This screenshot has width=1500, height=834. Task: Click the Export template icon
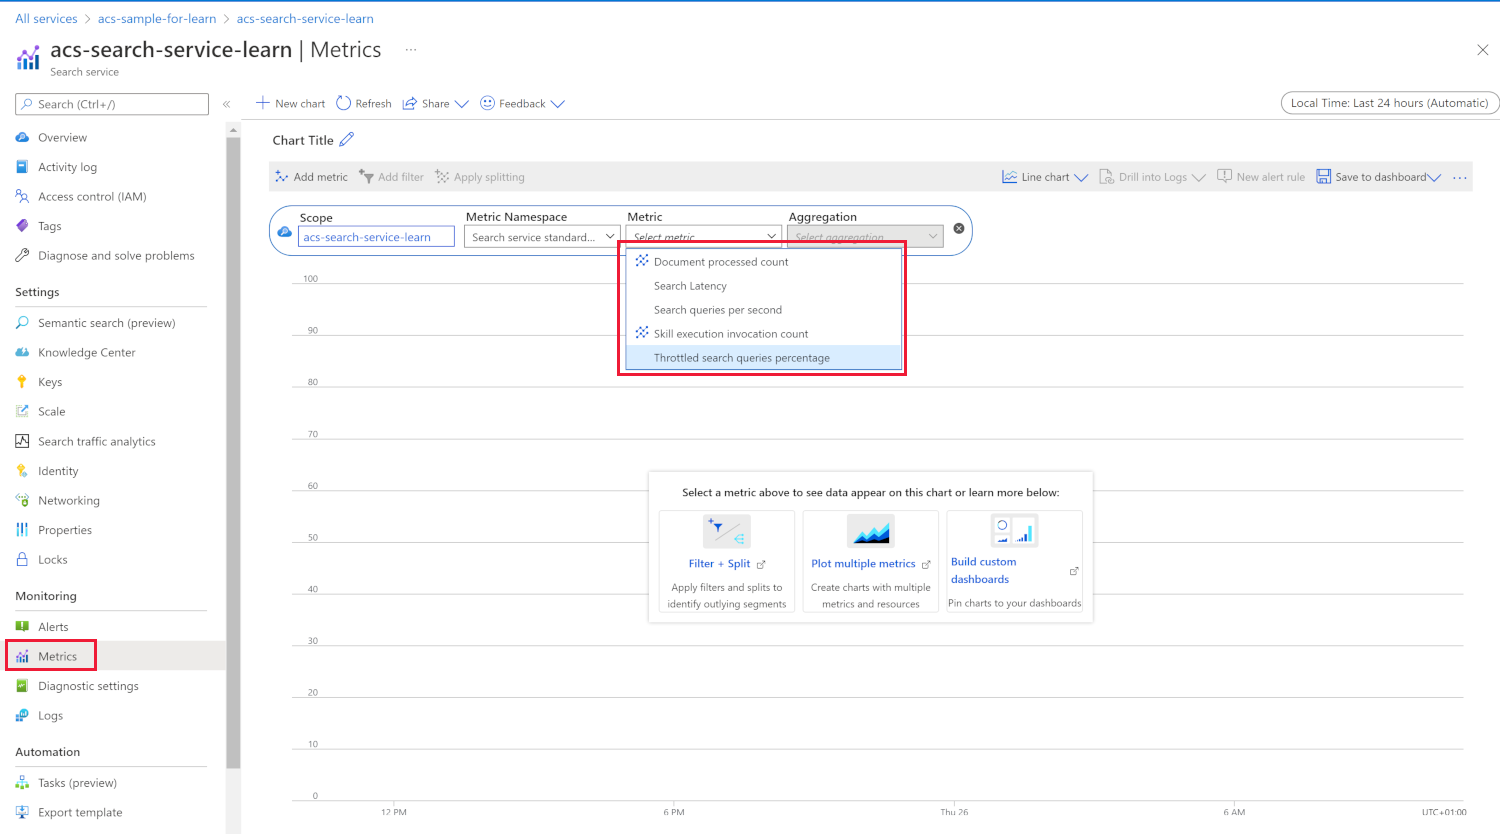click(22, 812)
